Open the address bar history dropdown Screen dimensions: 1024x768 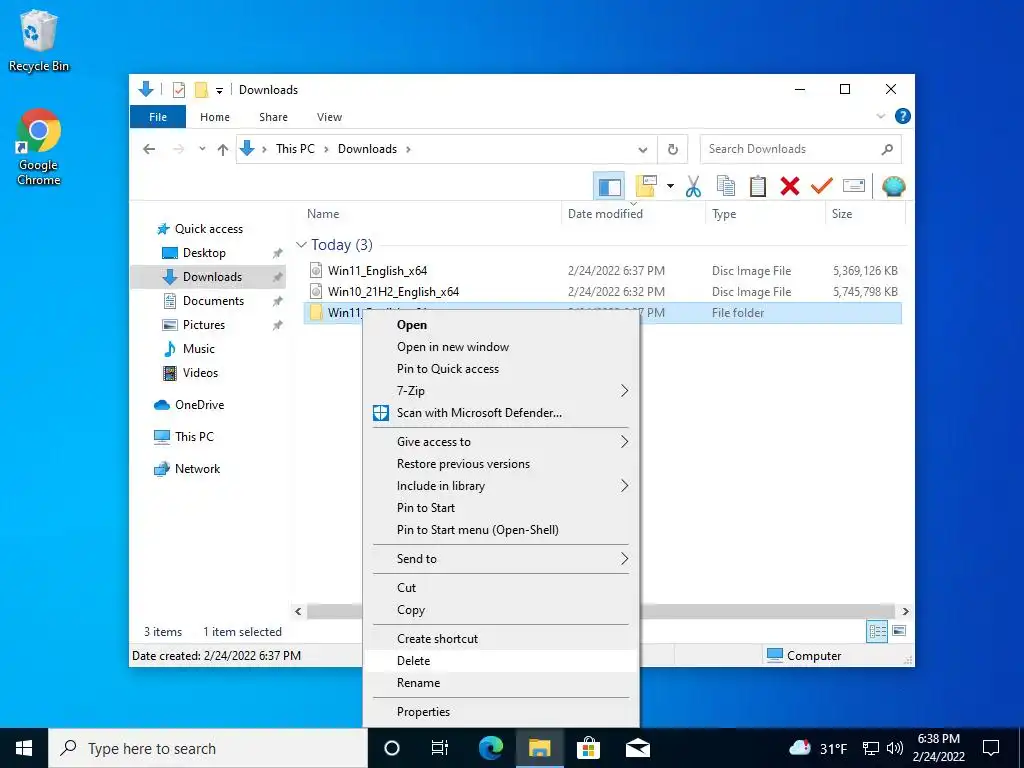643,149
